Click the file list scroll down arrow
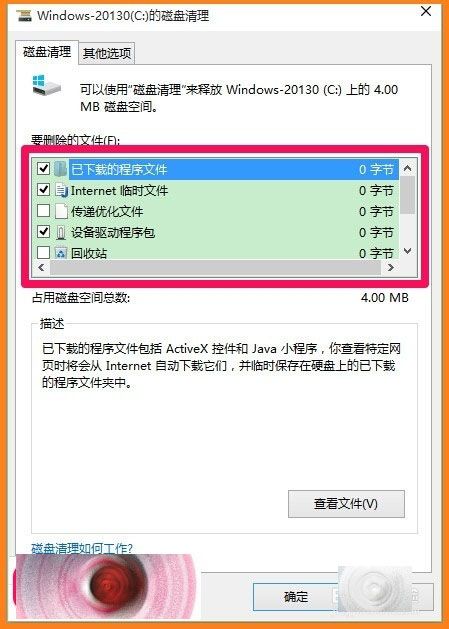 point(408,251)
